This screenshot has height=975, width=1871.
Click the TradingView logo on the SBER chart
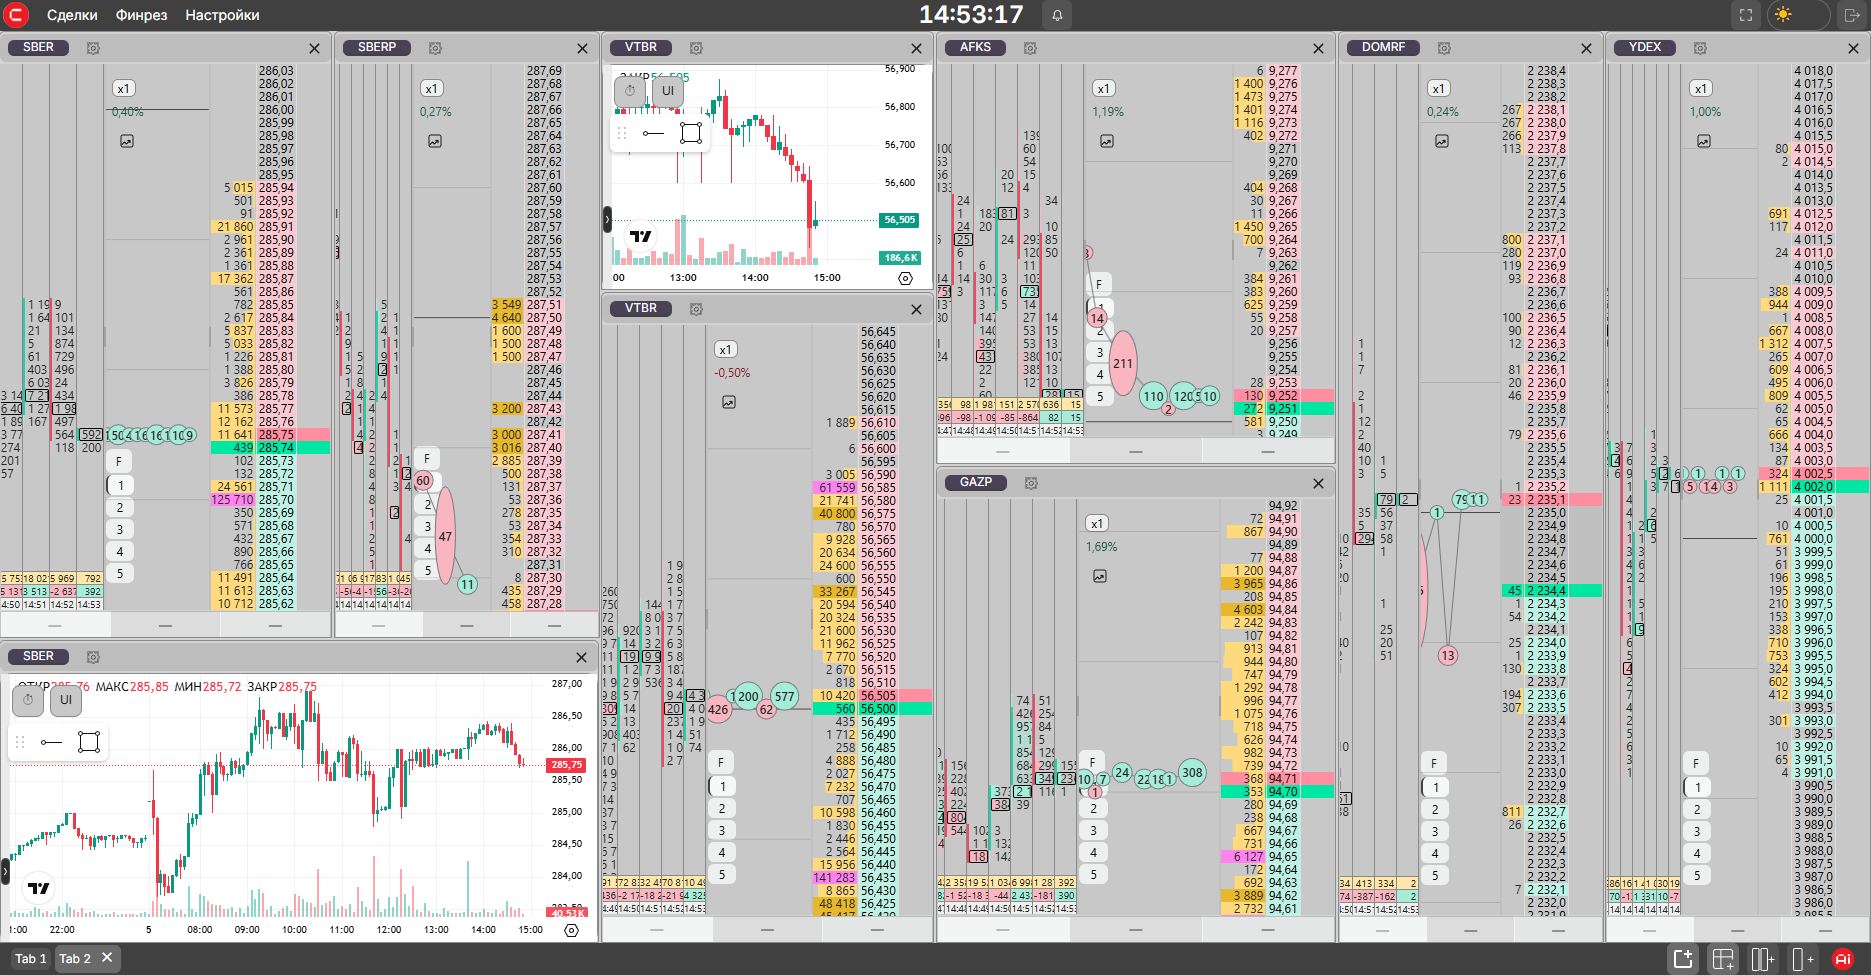coord(39,888)
